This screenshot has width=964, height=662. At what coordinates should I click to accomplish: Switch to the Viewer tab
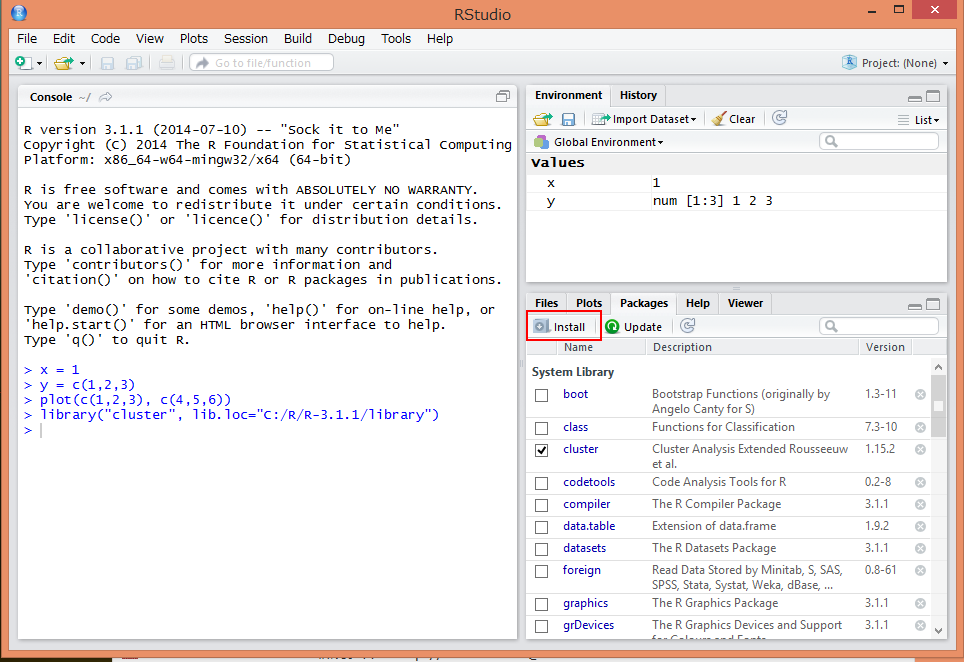745,303
